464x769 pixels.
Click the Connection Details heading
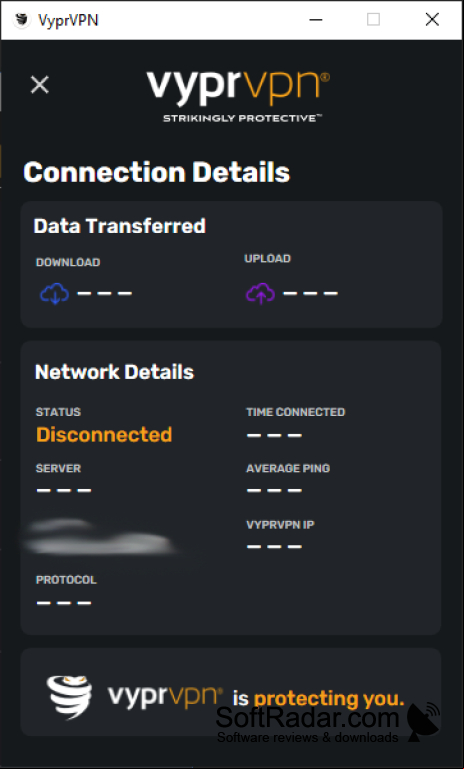tap(156, 172)
